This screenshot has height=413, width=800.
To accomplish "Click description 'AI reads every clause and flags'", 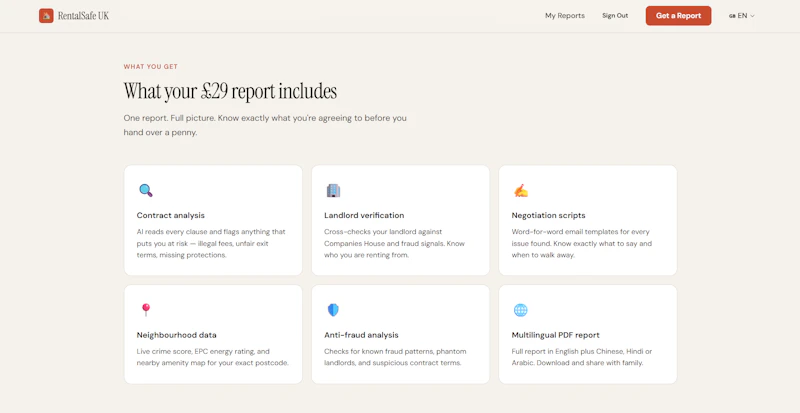I will (211, 244).
